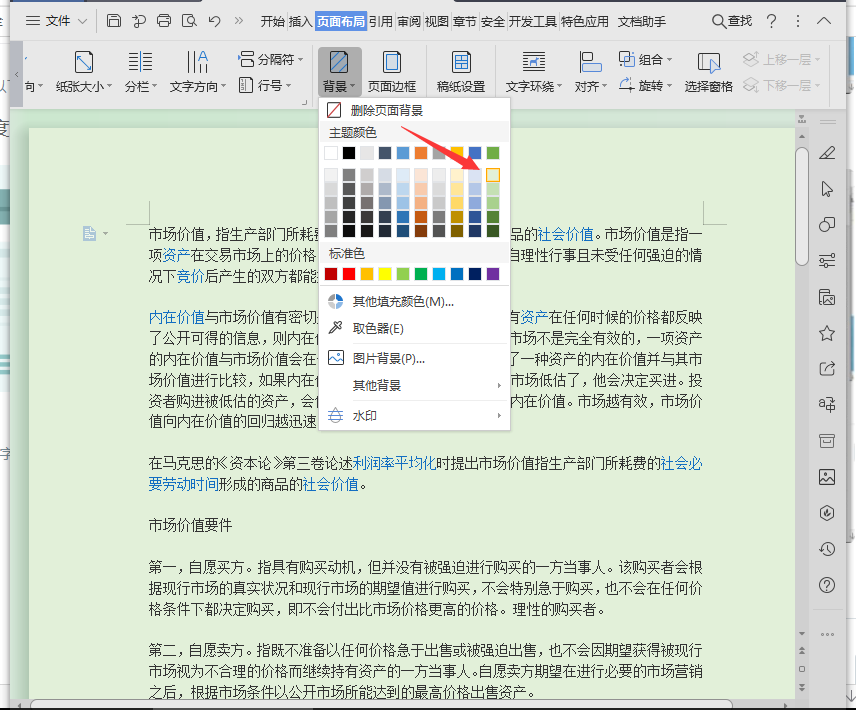
Task: Click the Print icon in the quick access bar
Action: [x=164, y=21]
